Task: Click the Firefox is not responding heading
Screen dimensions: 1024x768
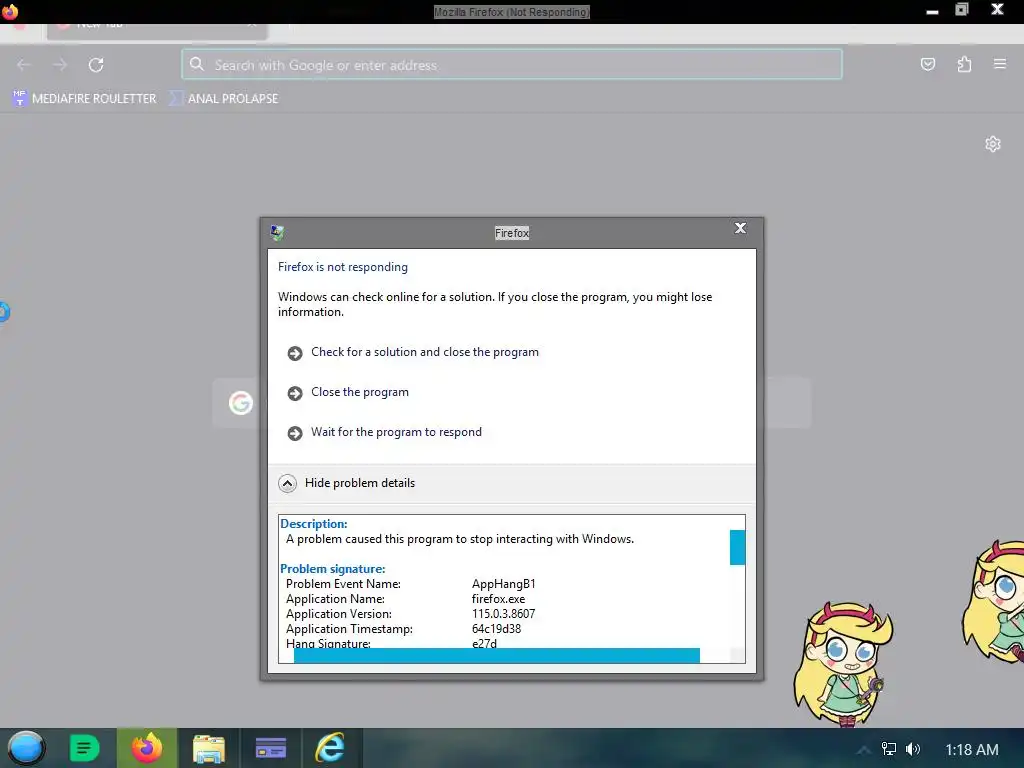Action: (343, 267)
